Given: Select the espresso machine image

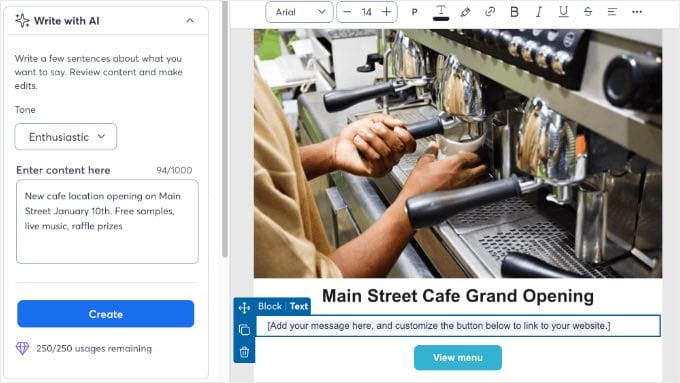Looking at the screenshot, I should (x=458, y=154).
